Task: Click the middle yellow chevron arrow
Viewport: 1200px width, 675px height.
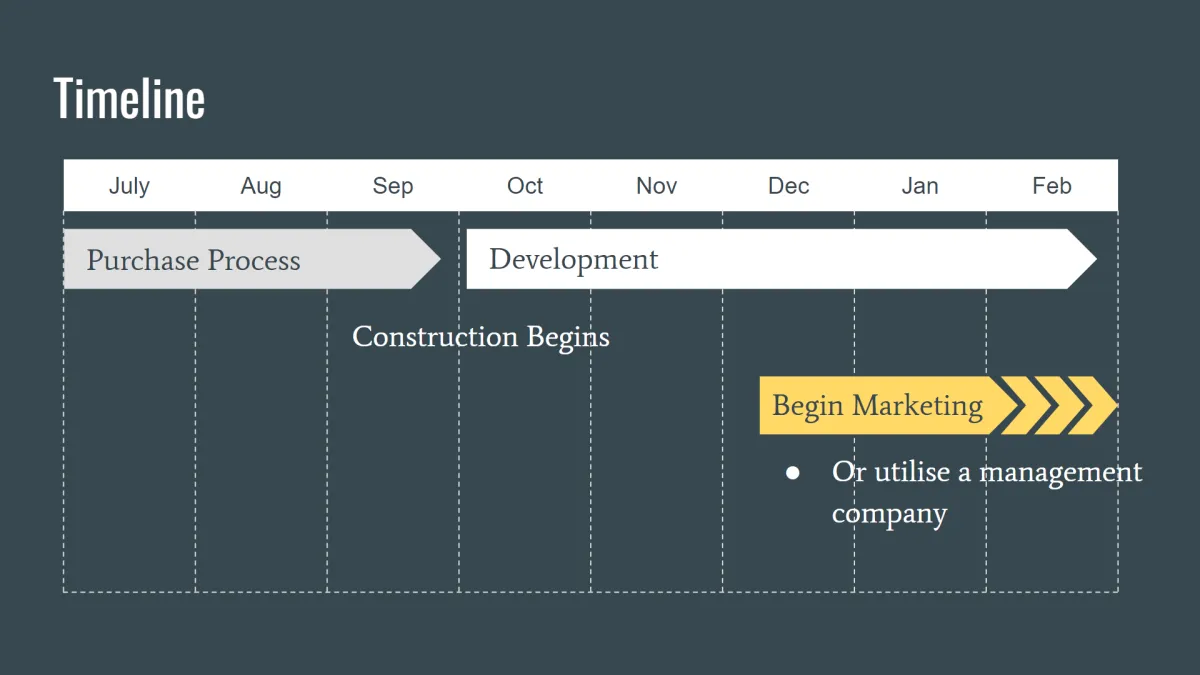Action: click(x=1059, y=405)
